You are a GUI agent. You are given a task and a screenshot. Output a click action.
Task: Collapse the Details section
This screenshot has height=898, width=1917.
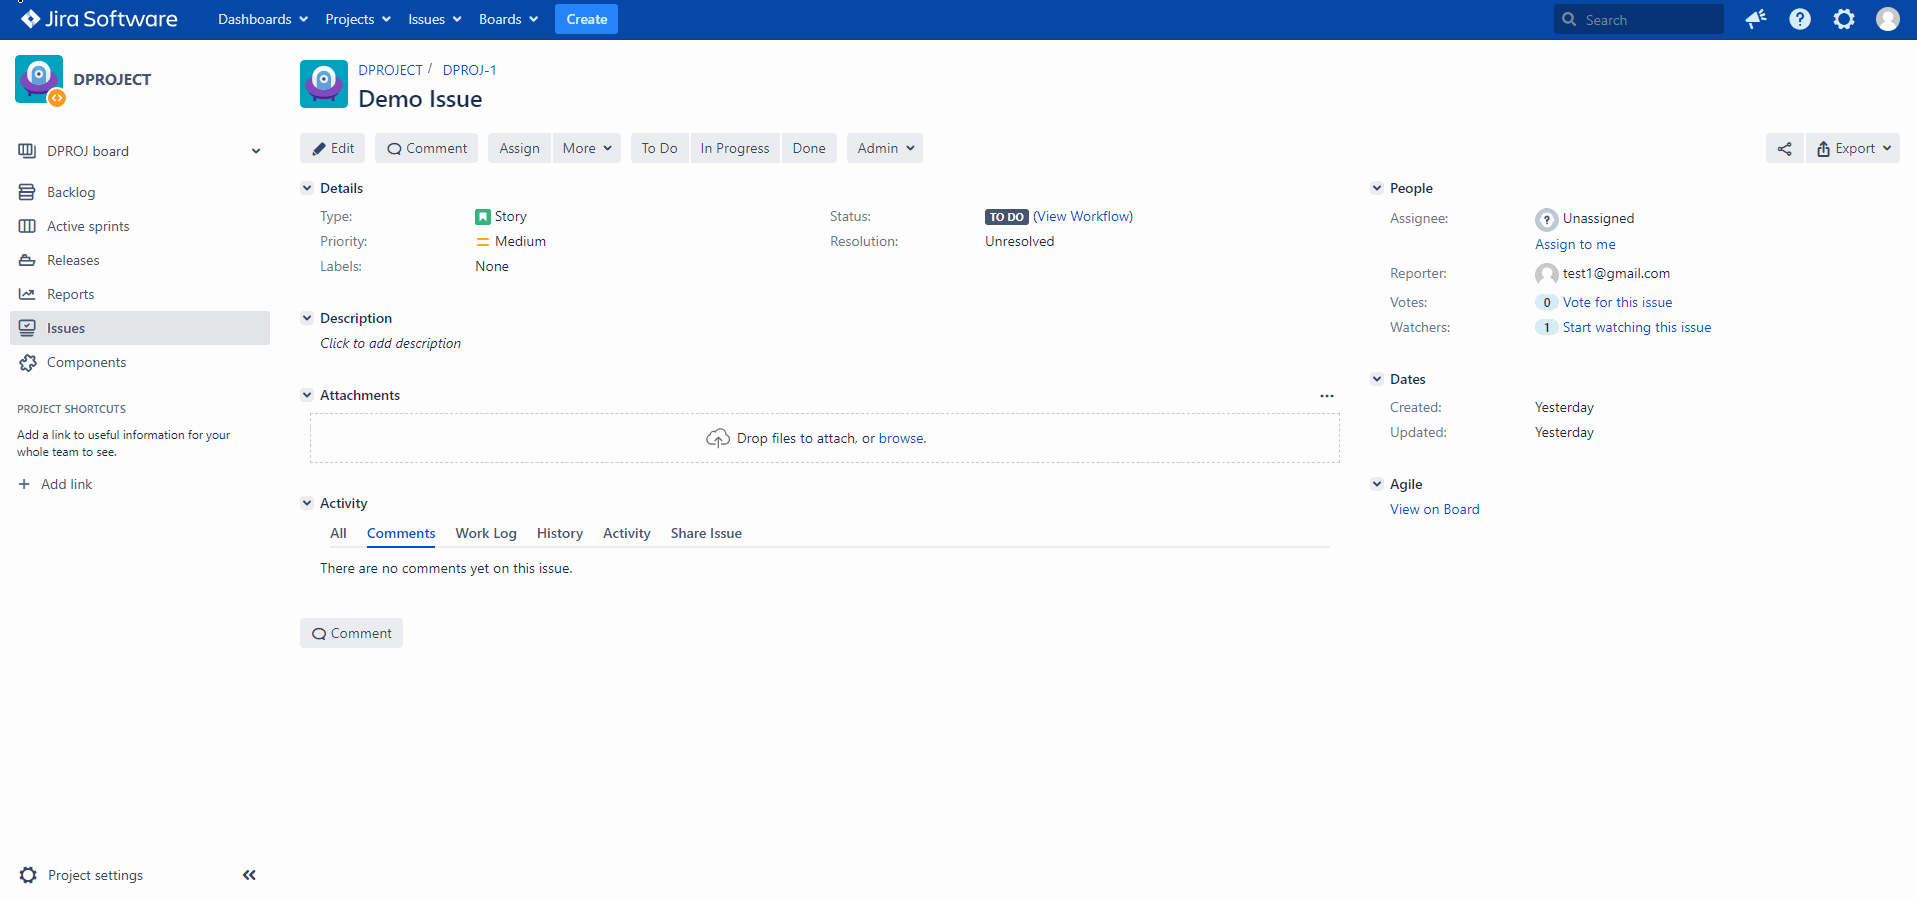(307, 188)
